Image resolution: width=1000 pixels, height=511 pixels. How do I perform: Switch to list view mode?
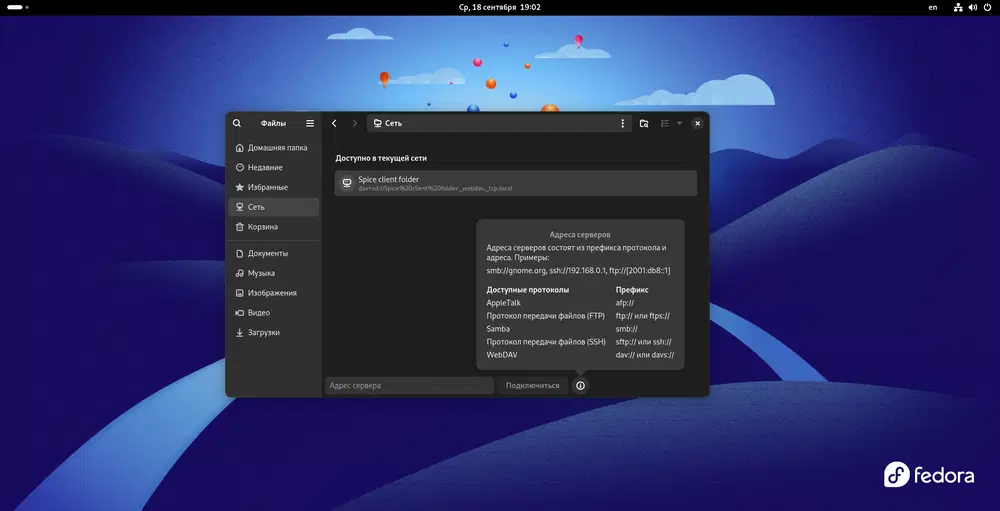pyautogui.click(x=665, y=123)
